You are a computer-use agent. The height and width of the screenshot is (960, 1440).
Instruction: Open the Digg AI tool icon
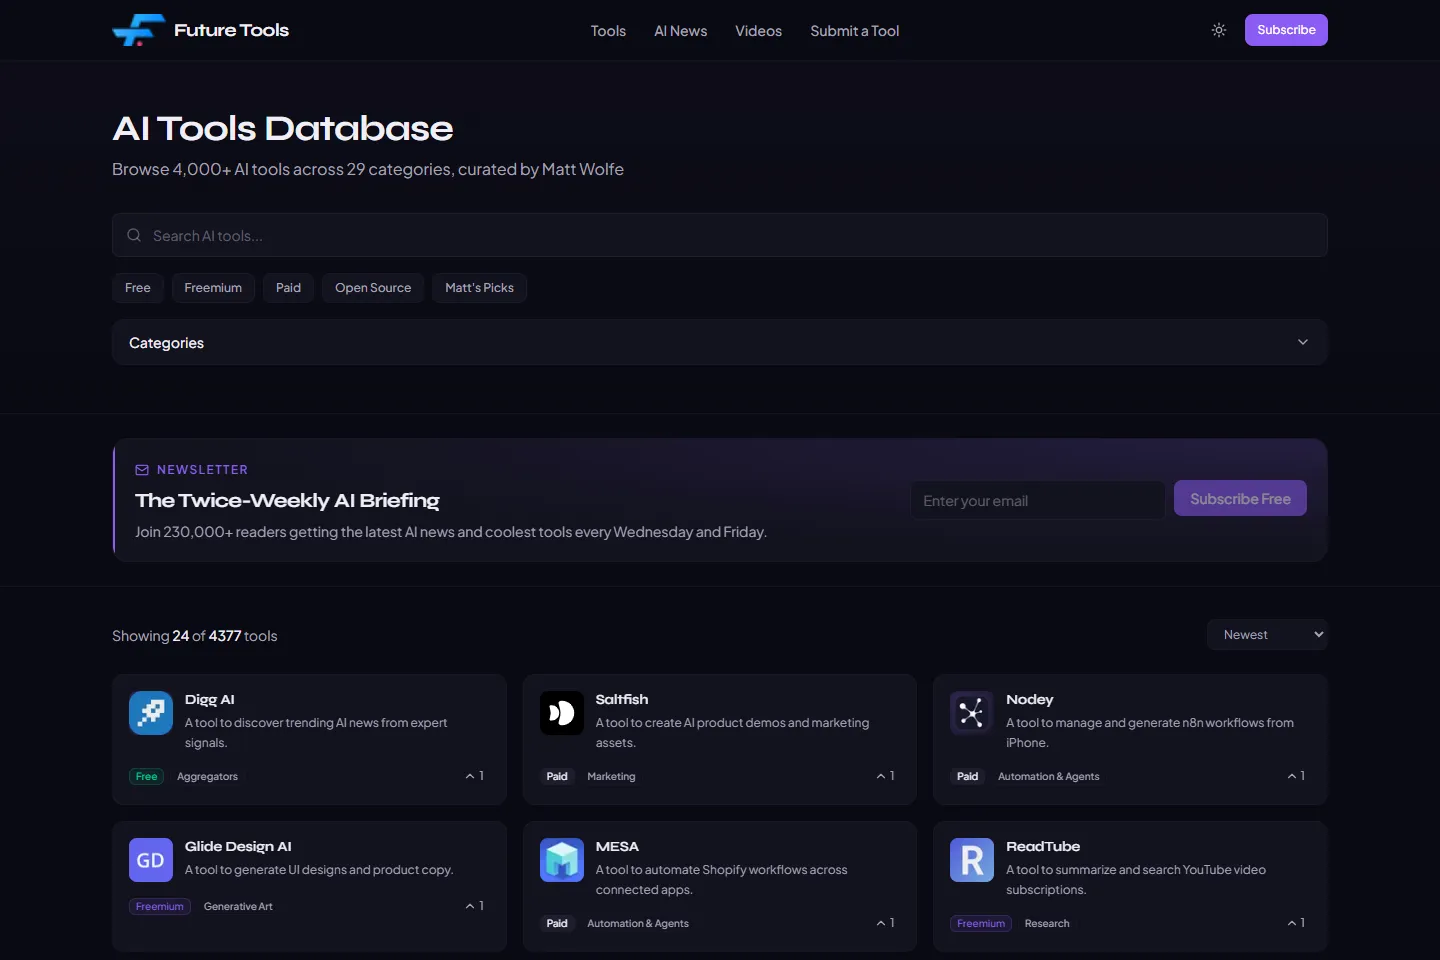(151, 713)
